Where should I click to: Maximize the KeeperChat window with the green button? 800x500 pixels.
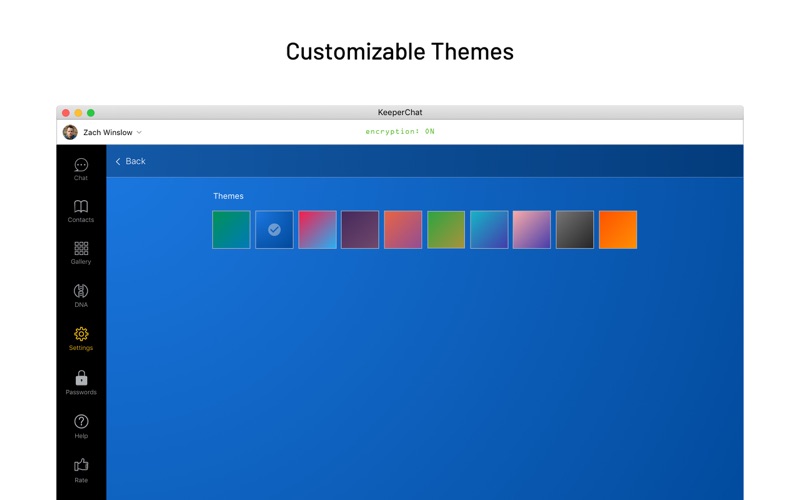click(91, 113)
